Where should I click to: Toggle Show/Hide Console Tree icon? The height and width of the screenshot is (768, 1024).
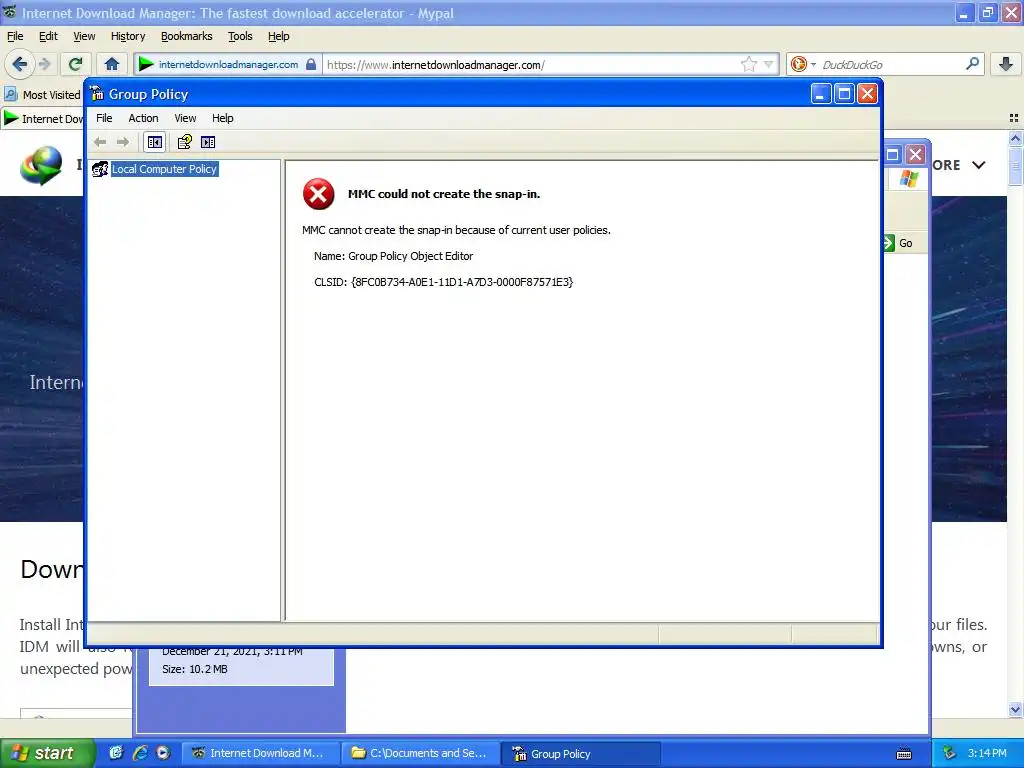[x=155, y=142]
